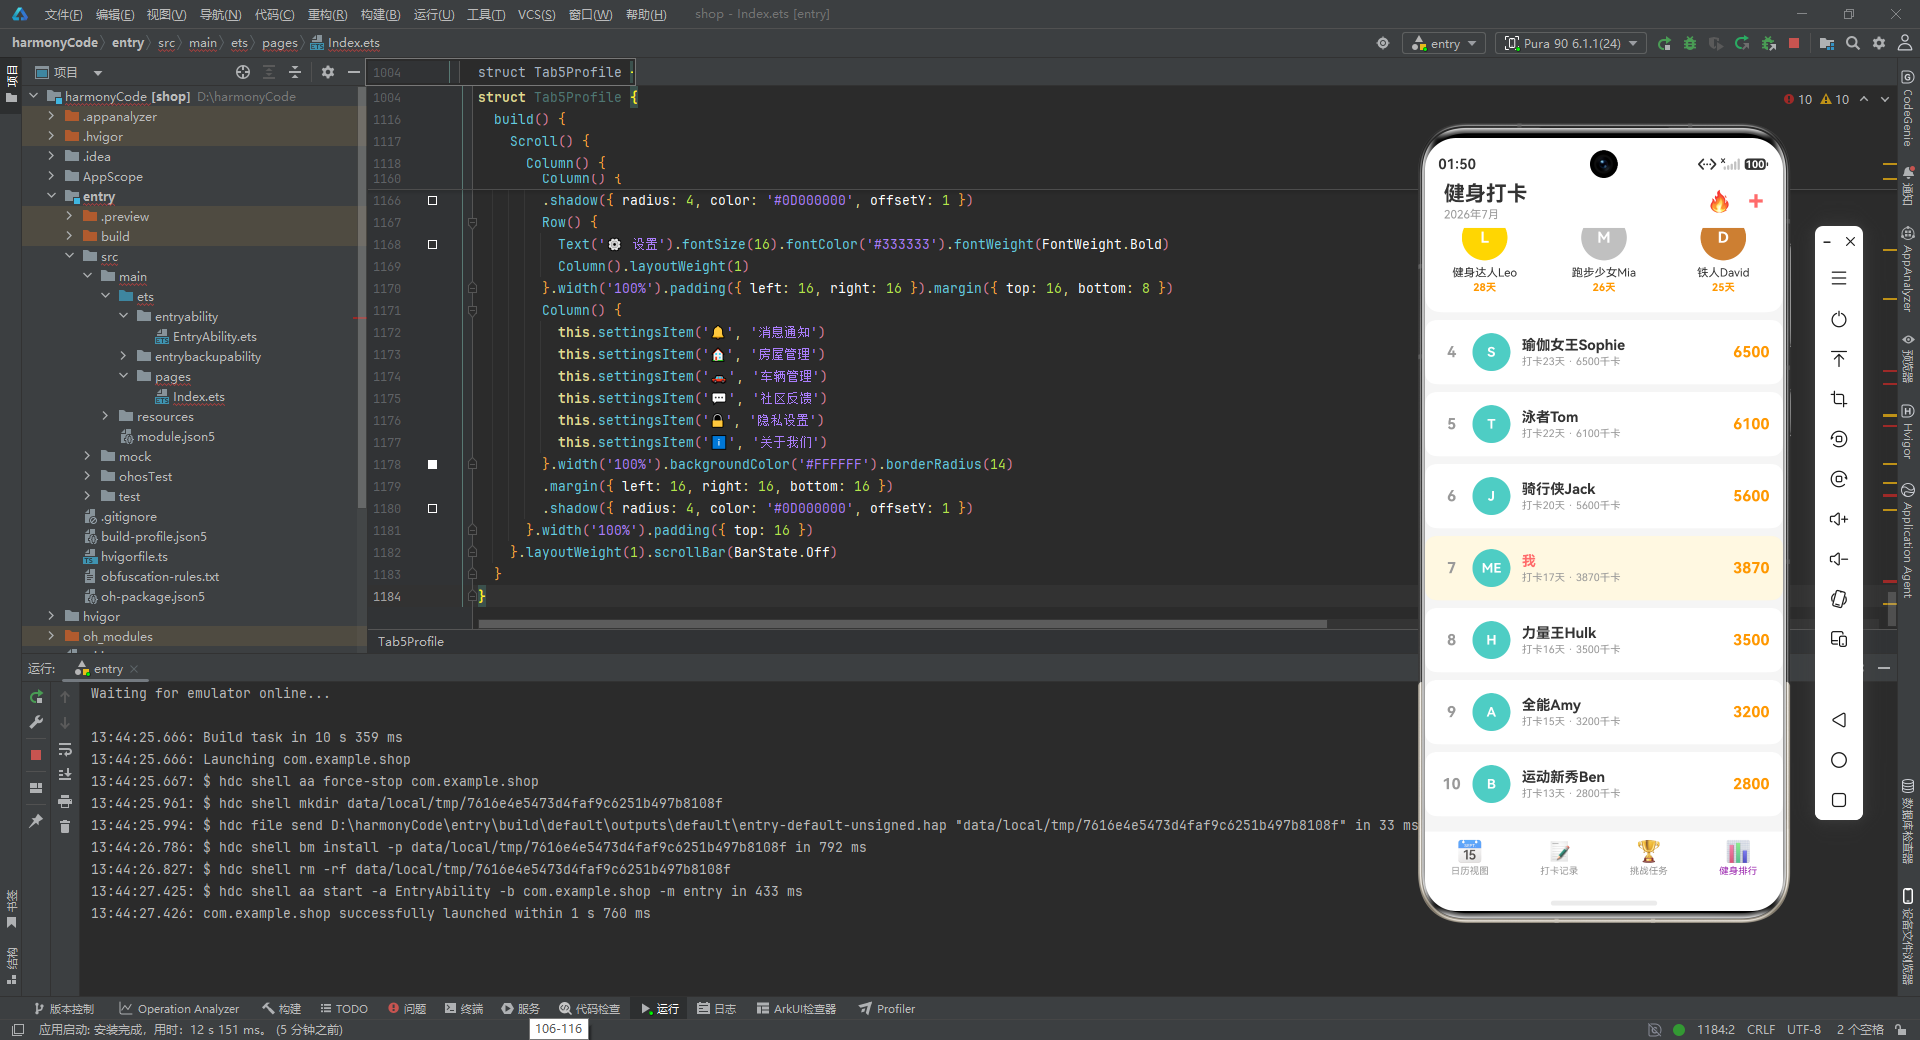This screenshot has height=1040, width=1920.
Task: Click the red Stop button in top toolbar
Action: (1794, 43)
